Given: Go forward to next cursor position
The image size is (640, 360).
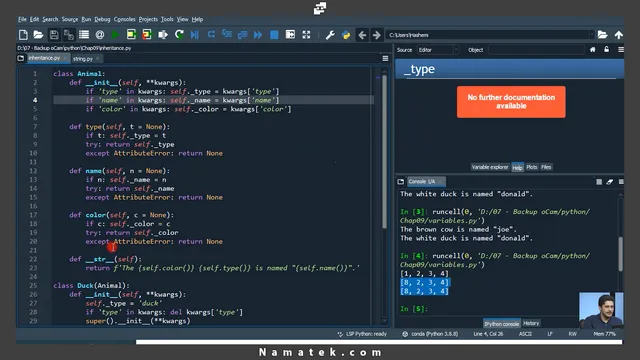Looking at the screenshot, I should click(x=376, y=35).
